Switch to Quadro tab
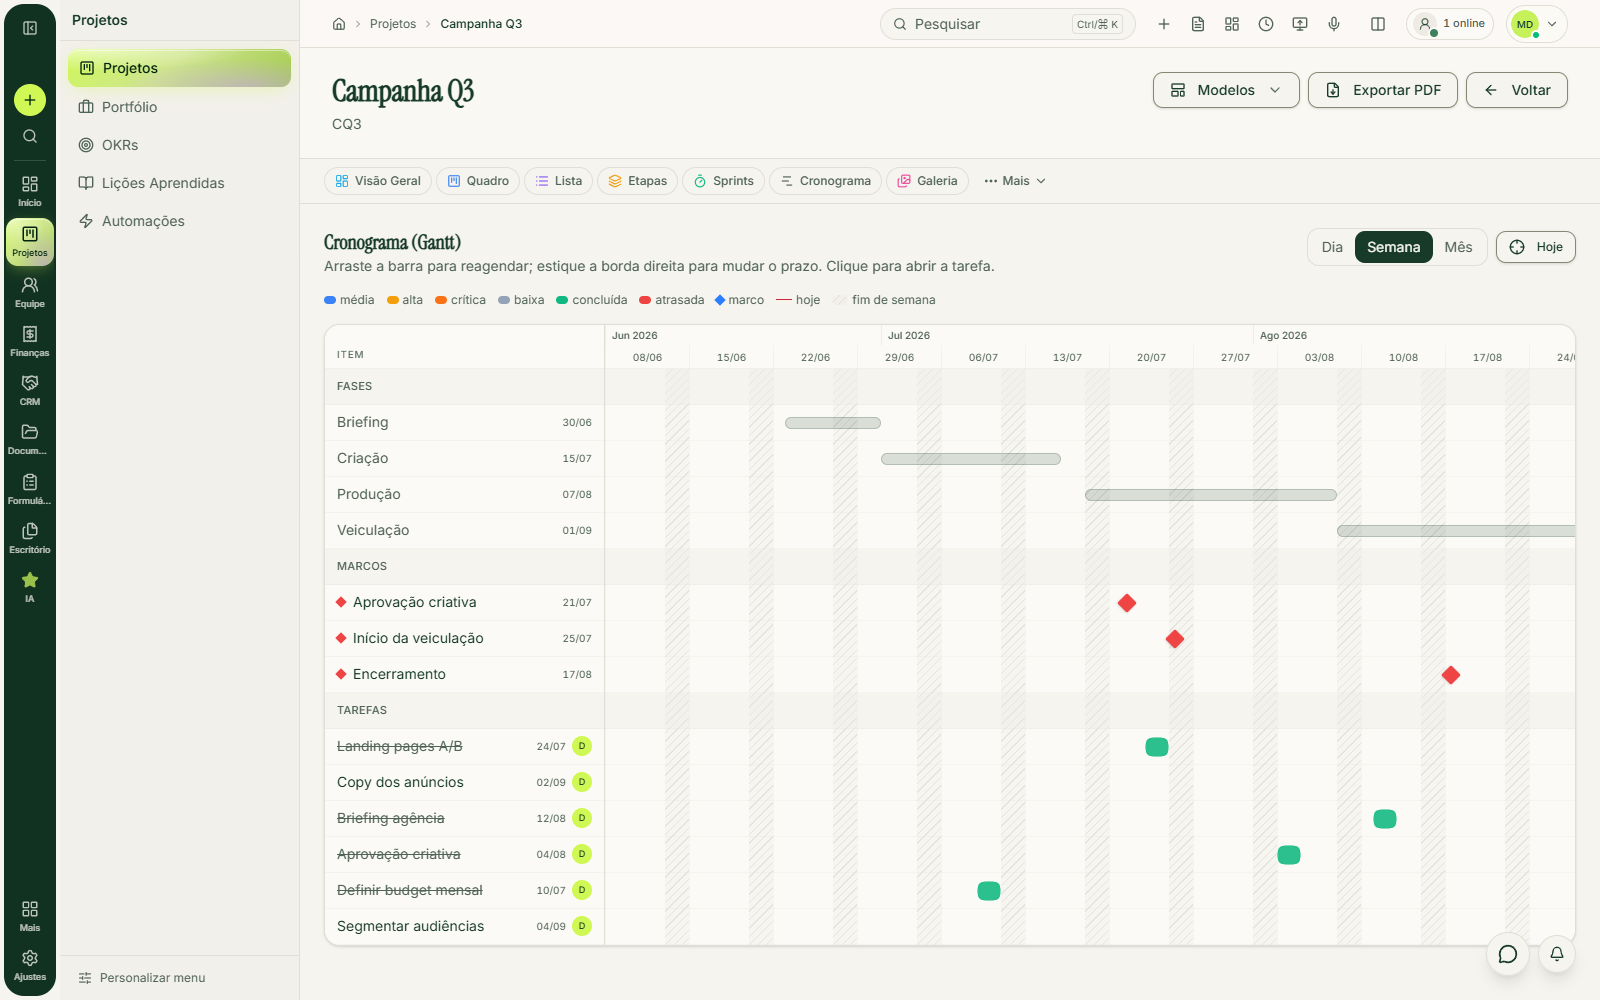Viewport: 1600px width, 1000px height. 478,181
